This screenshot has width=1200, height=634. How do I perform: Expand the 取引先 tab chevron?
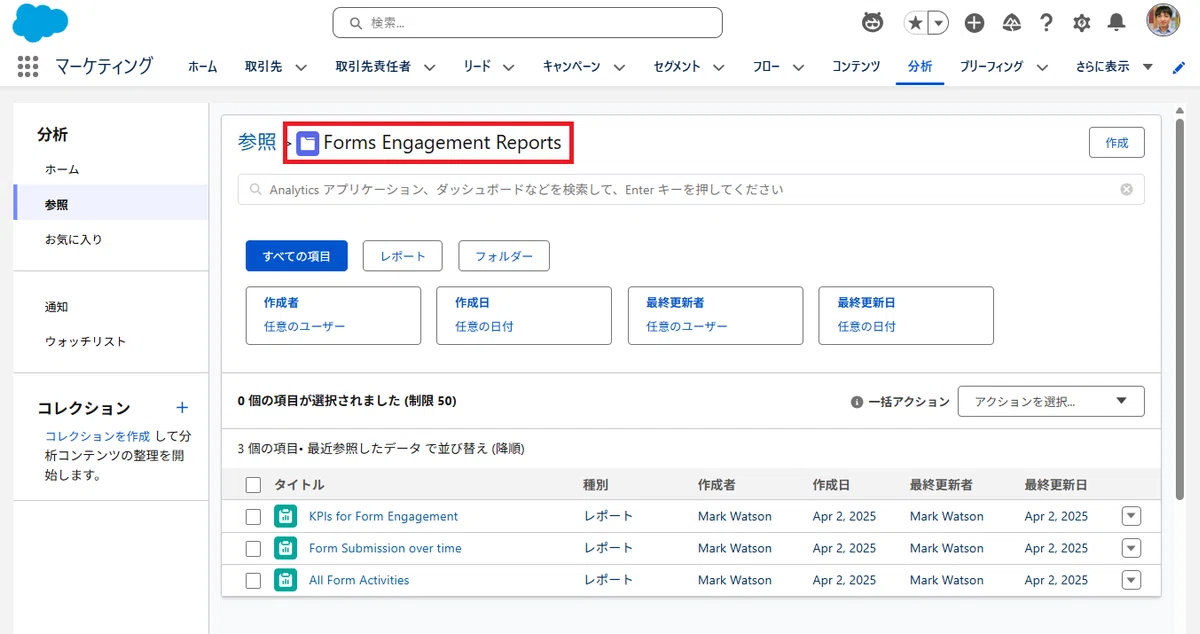[300, 67]
